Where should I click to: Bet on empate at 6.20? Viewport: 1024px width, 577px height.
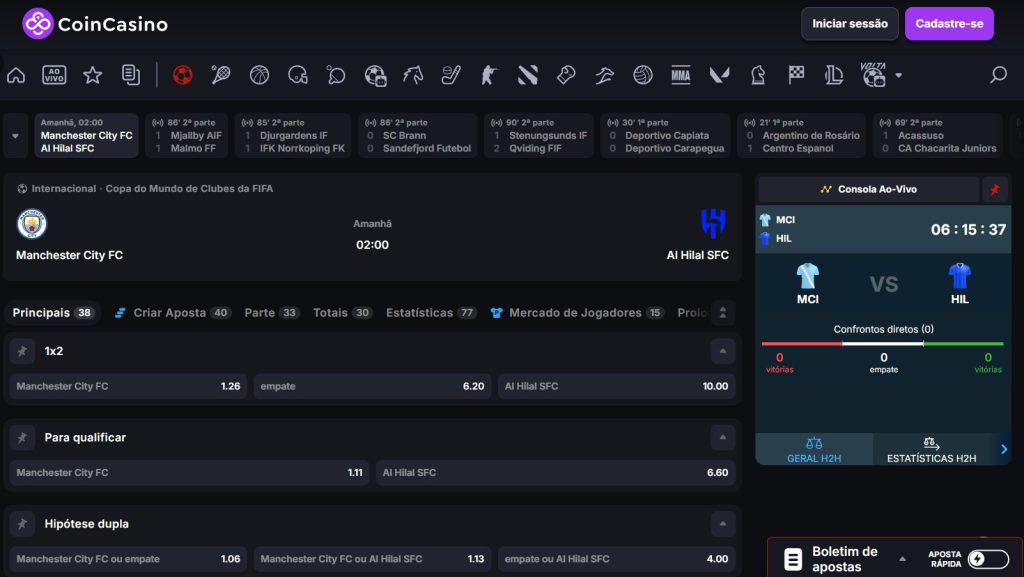372,386
